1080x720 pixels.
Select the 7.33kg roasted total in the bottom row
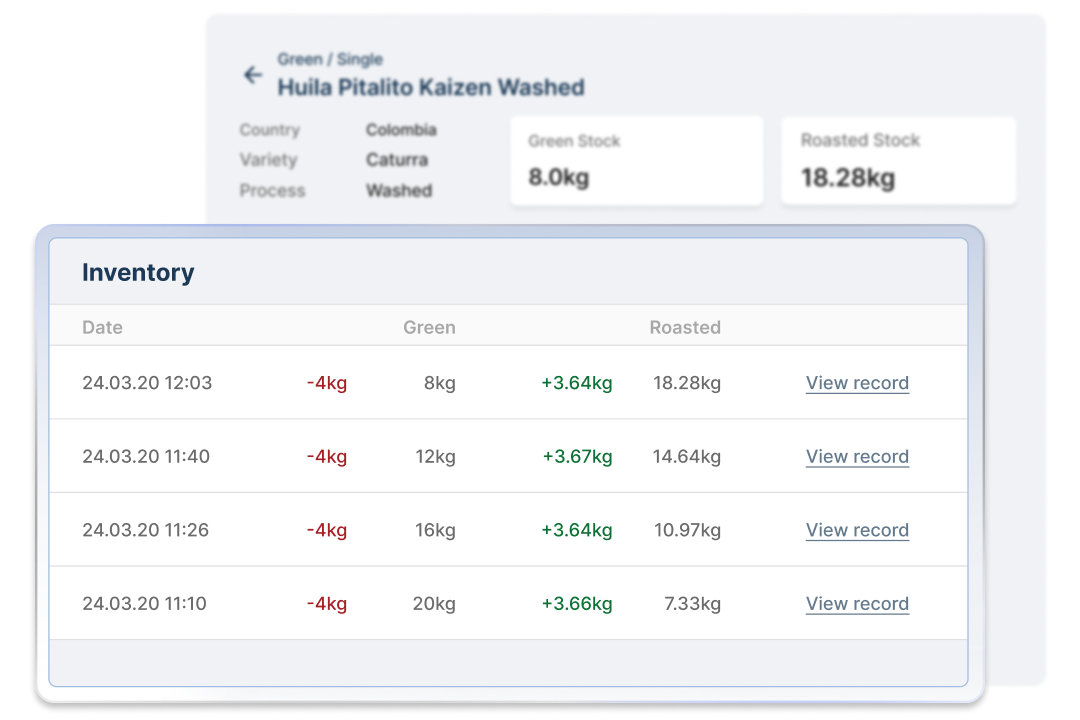click(693, 603)
